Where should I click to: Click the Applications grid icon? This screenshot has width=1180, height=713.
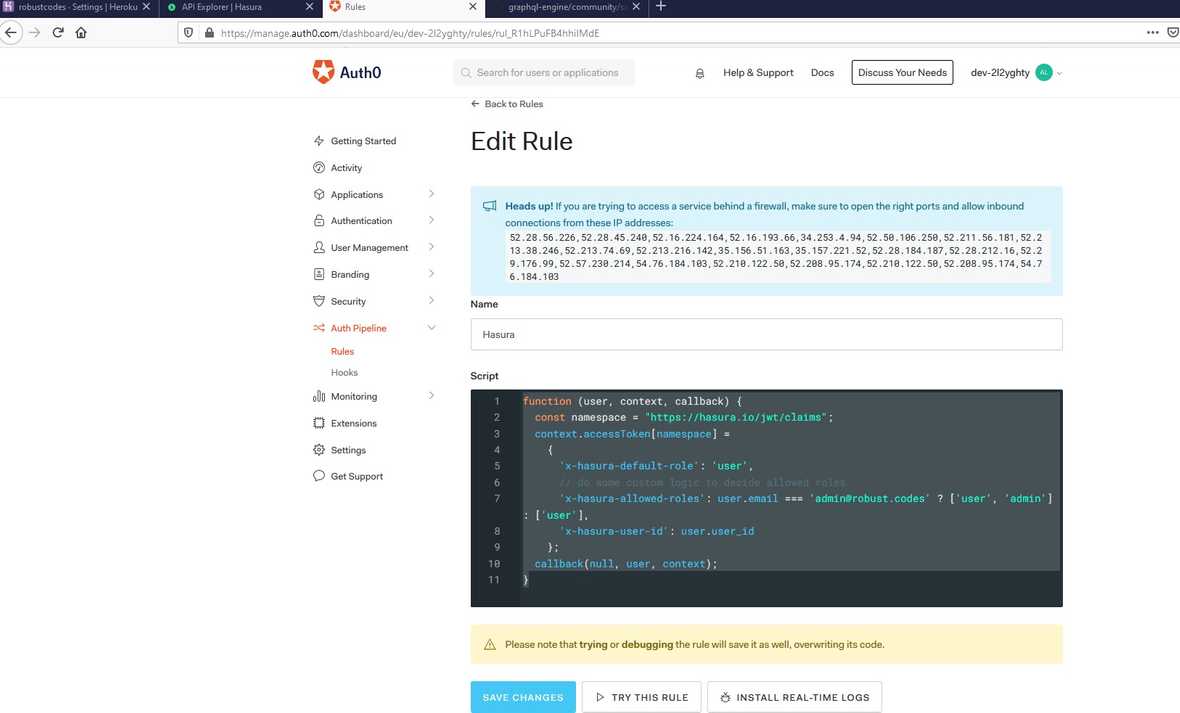(x=318, y=194)
